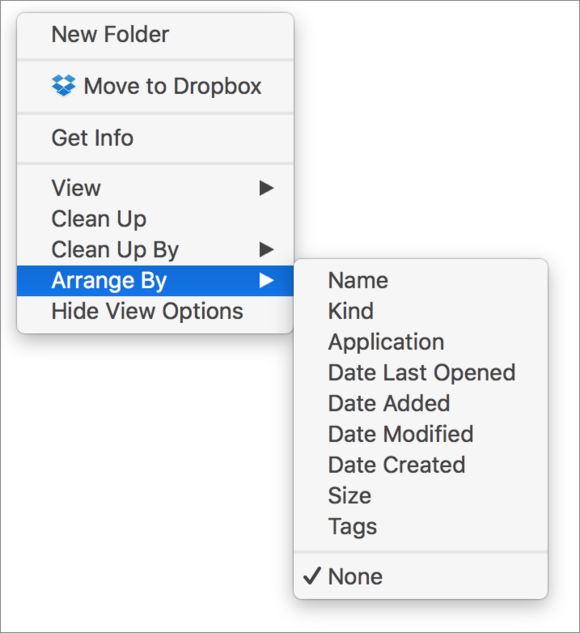Image resolution: width=580 pixels, height=633 pixels.
Task: Click the Dropbox icon in the menu
Action: [x=63, y=86]
